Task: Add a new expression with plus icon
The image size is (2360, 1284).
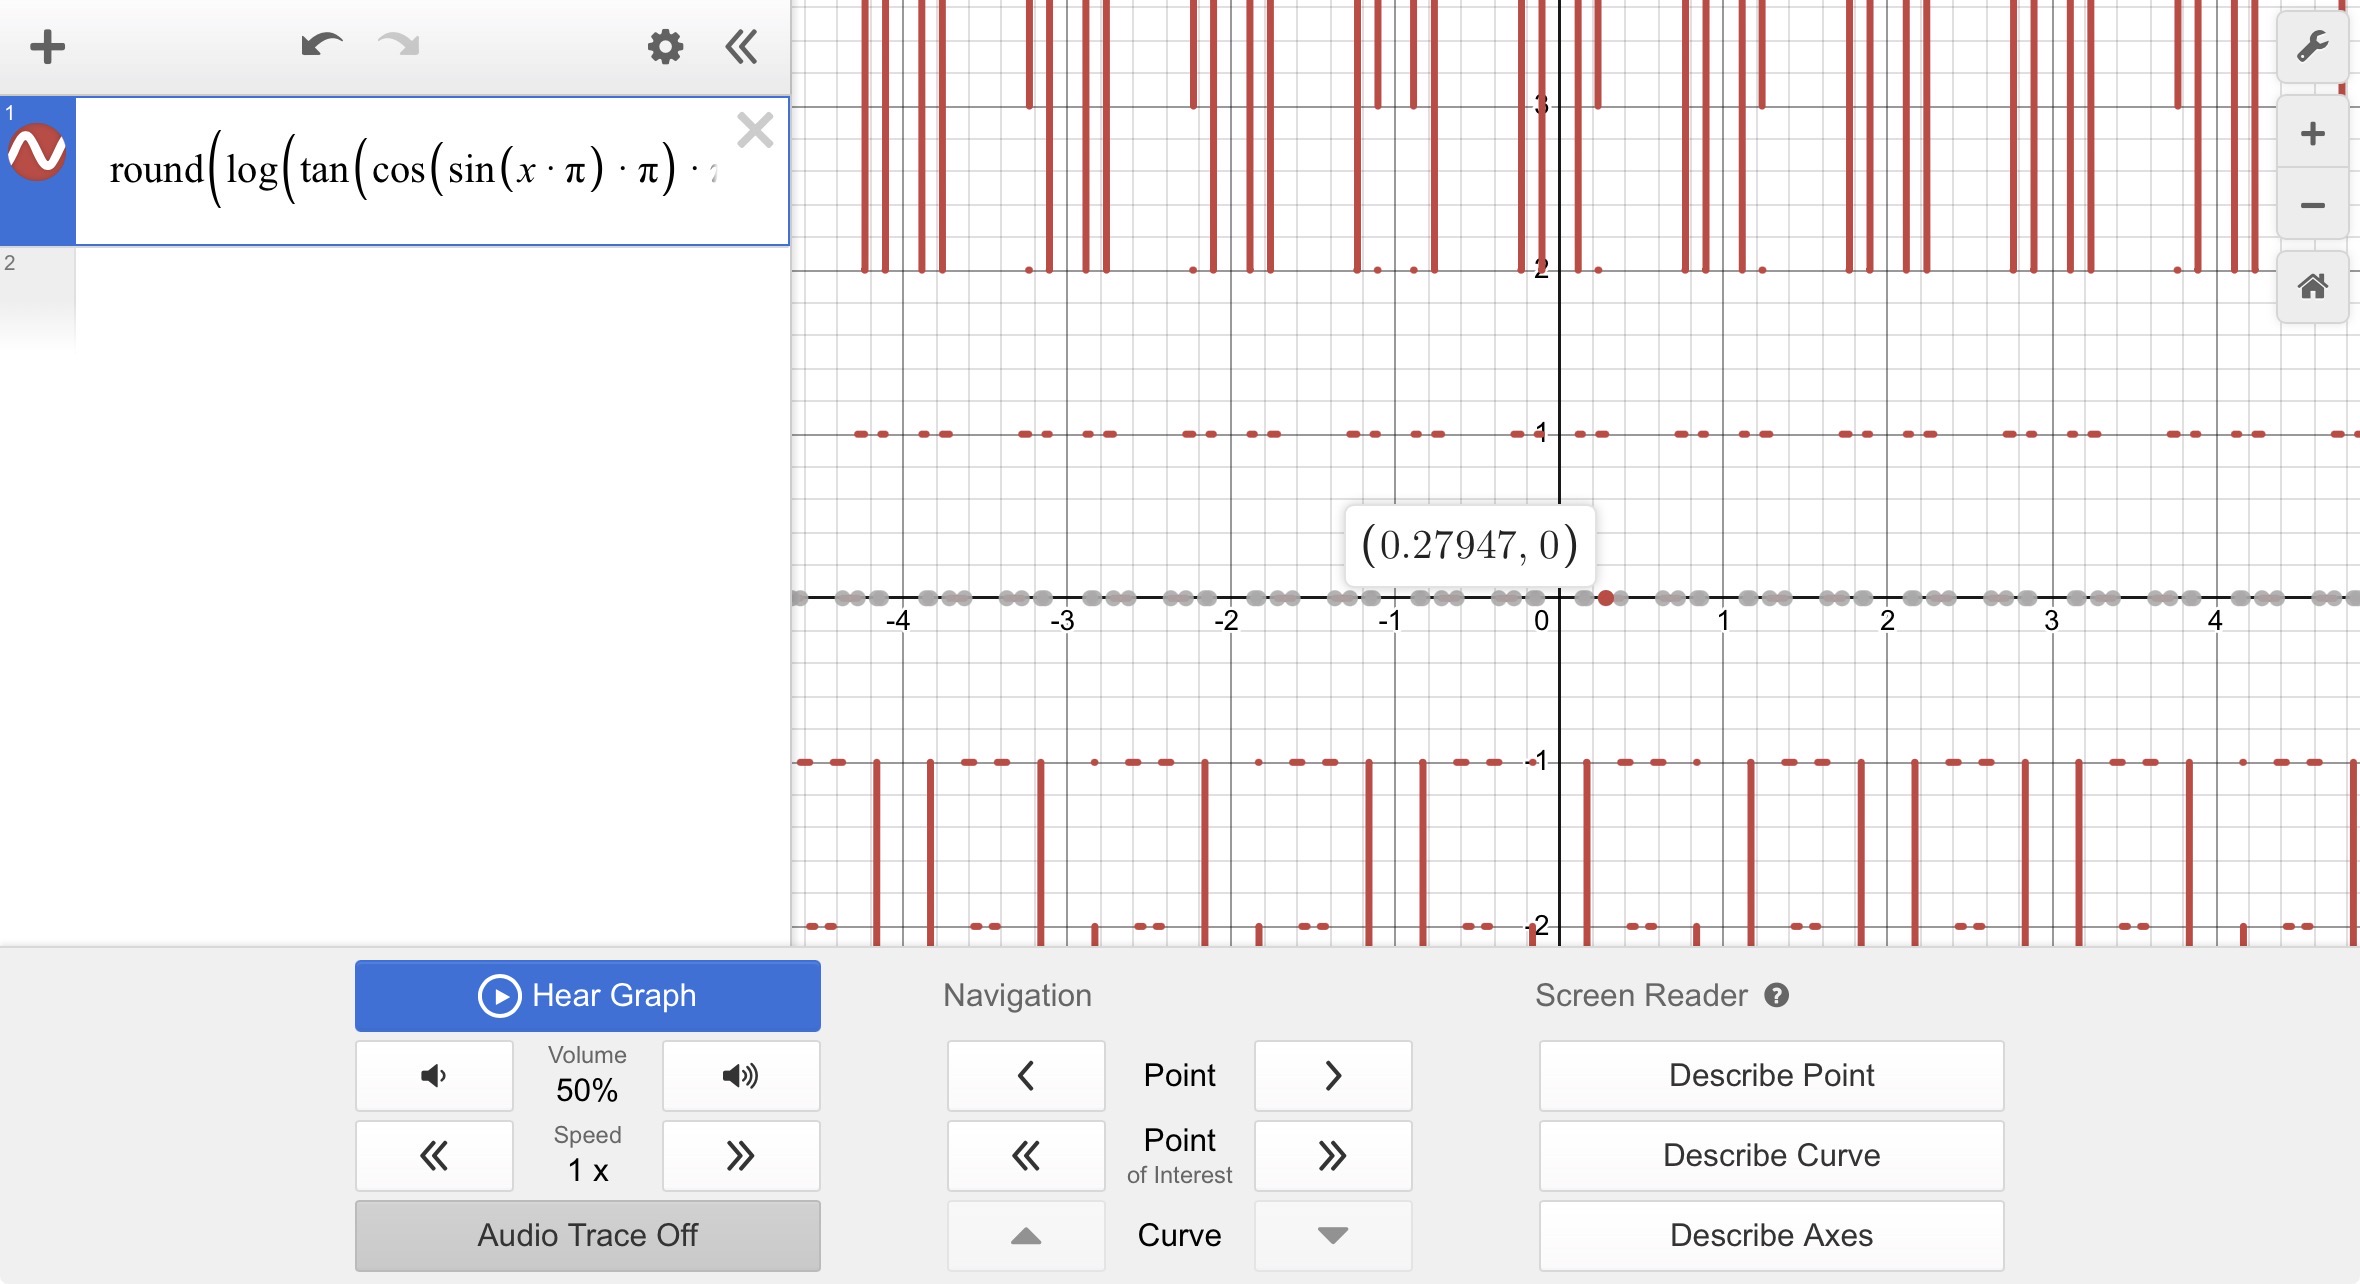Action: tap(47, 46)
